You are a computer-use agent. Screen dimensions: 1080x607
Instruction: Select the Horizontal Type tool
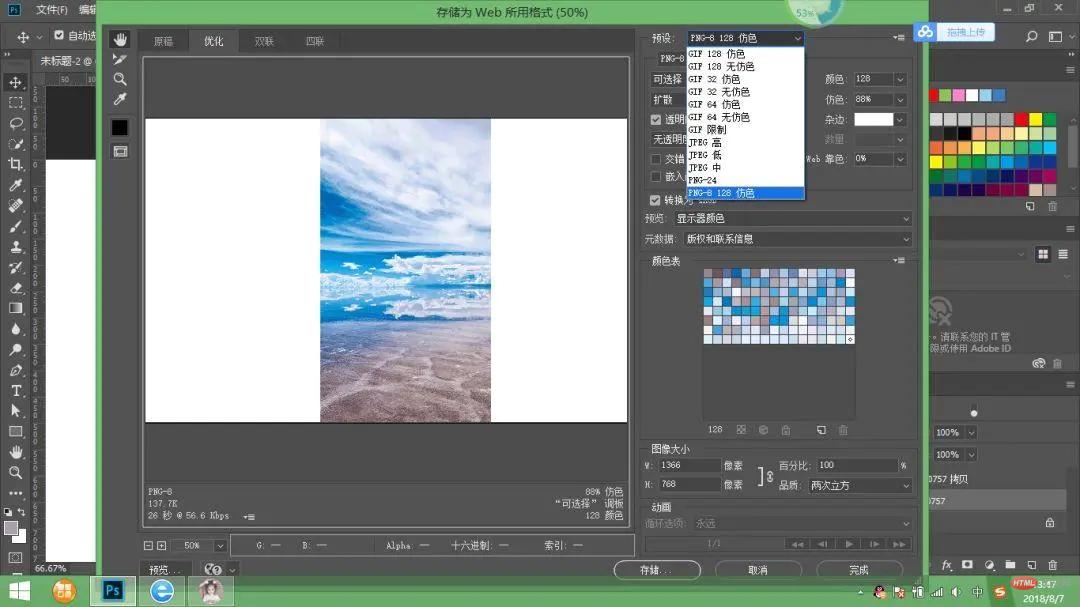pos(15,391)
